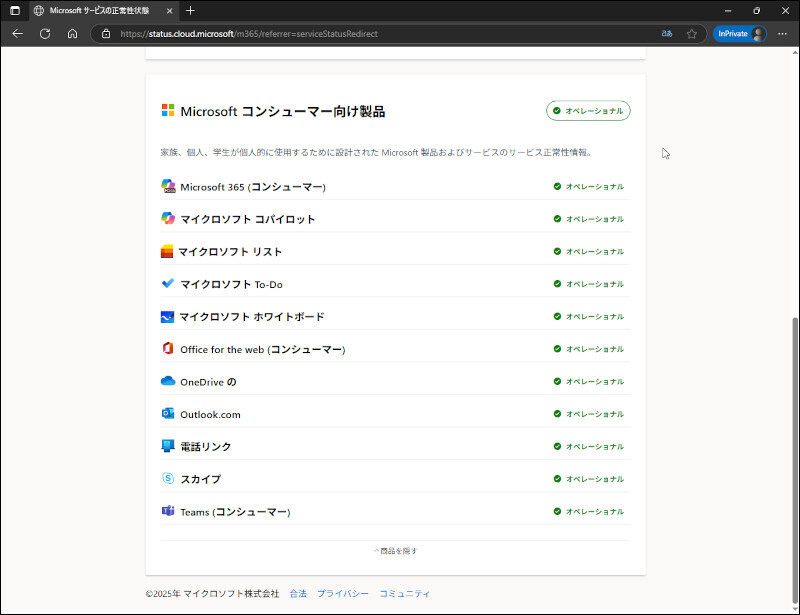Close the Microsoft サービスの正常性状態 tab
Screen dimensions: 800x615
click(x=169, y=11)
